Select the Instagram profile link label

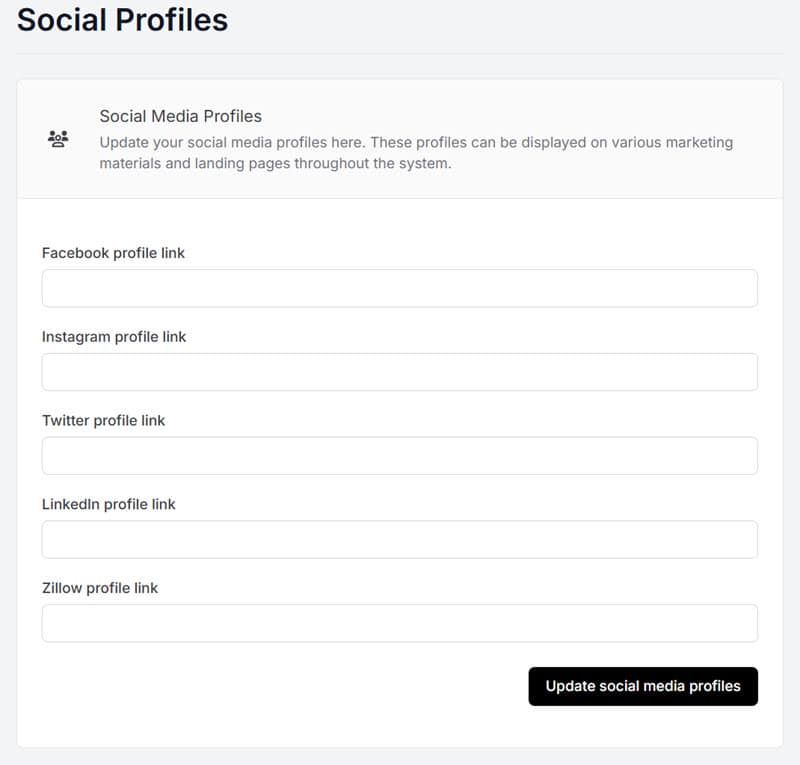click(114, 337)
